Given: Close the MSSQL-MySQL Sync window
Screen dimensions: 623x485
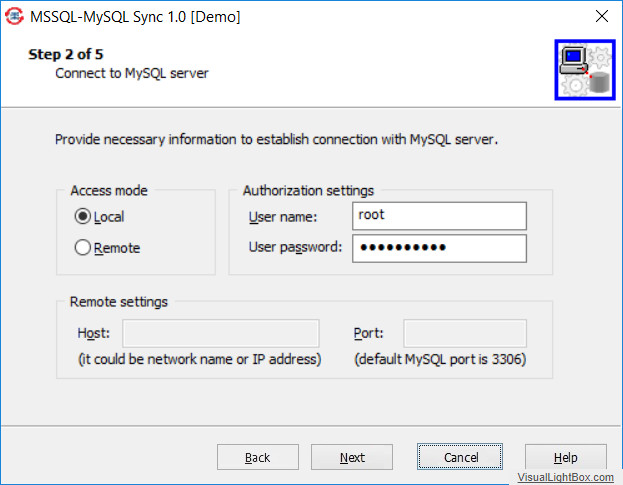Looking at the screenshot, I should coord(602,16).
